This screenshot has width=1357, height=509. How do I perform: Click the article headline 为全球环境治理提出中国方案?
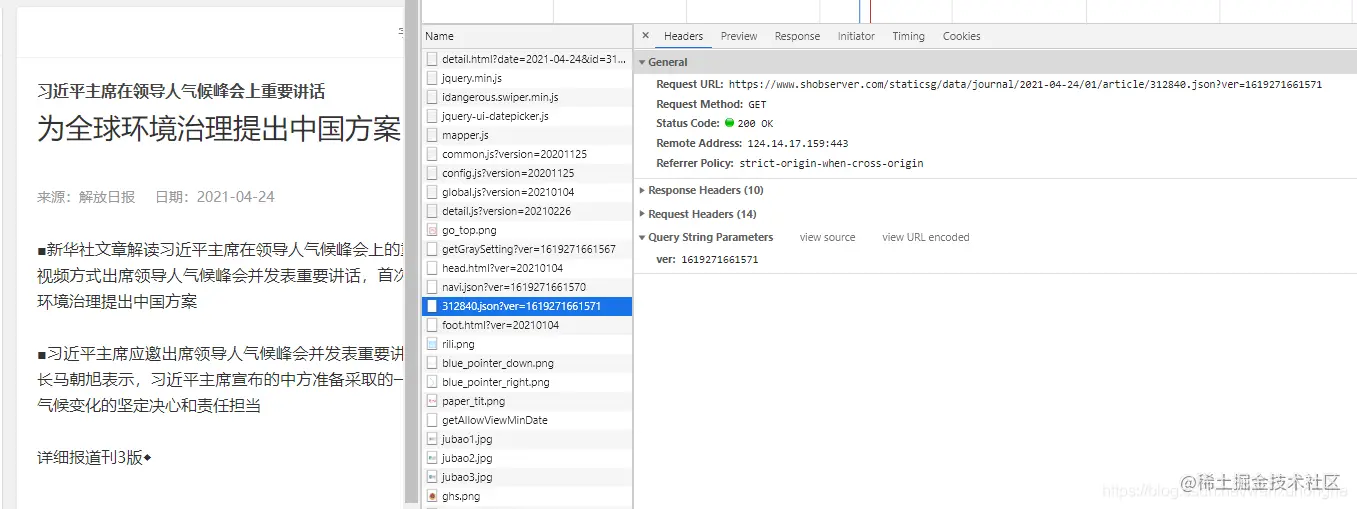[219, 129]
